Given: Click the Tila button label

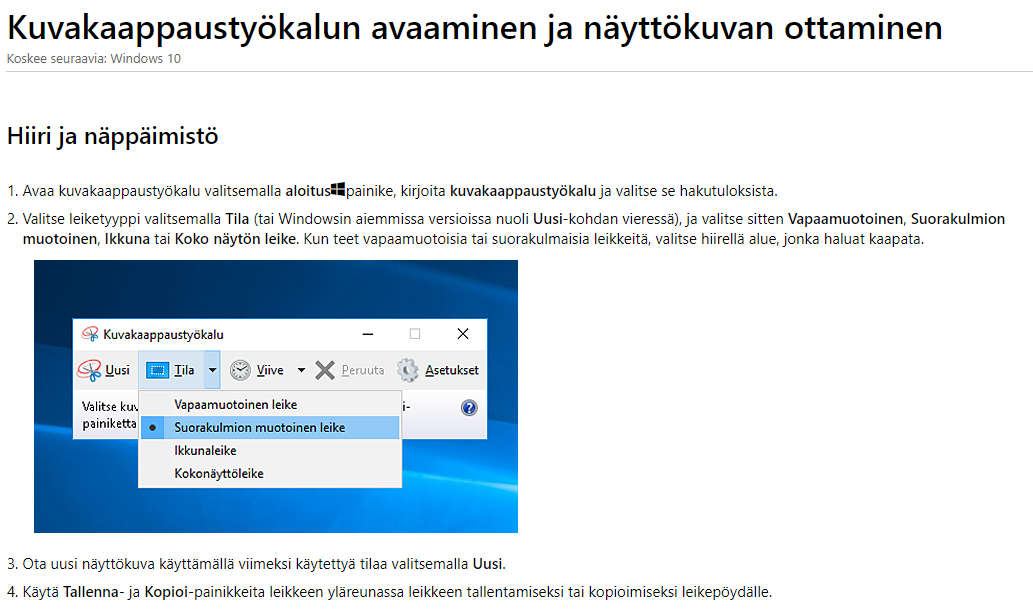Looking at the screenshot, I should pyautogui.click(x=184, y=370).
